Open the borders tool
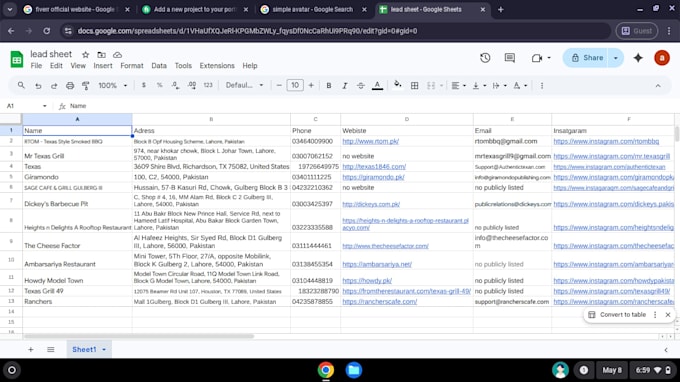The width and height of the screenshot is (680, 382). click(x=415, y=85)
